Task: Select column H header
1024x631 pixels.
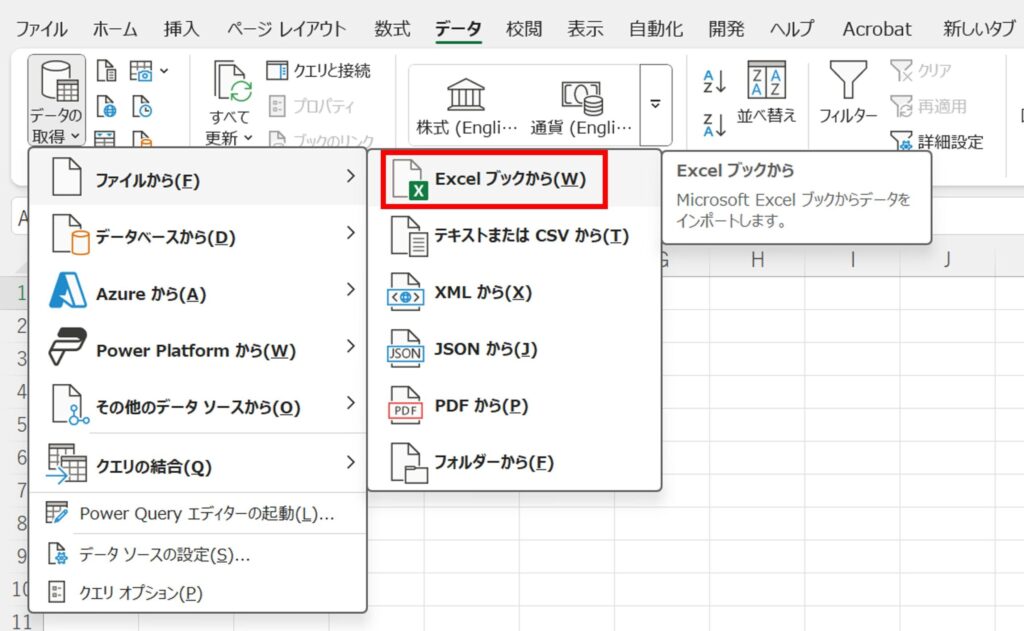Action: point(757,261)
